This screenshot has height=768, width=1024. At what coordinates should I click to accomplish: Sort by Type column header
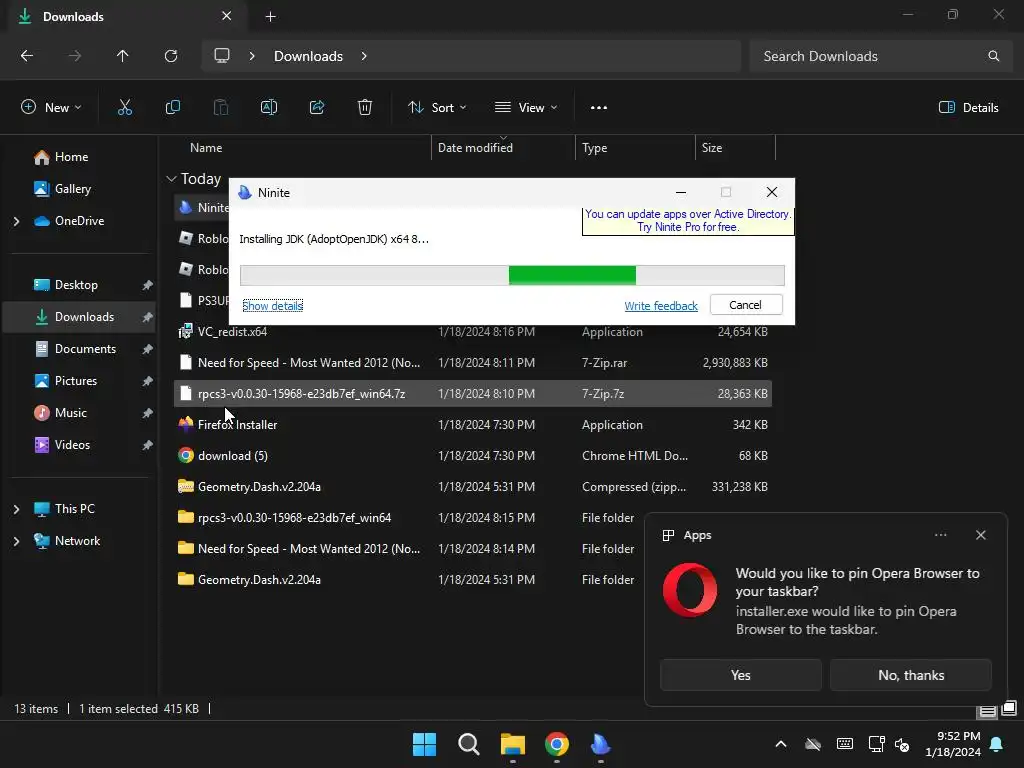click(635, 148)
